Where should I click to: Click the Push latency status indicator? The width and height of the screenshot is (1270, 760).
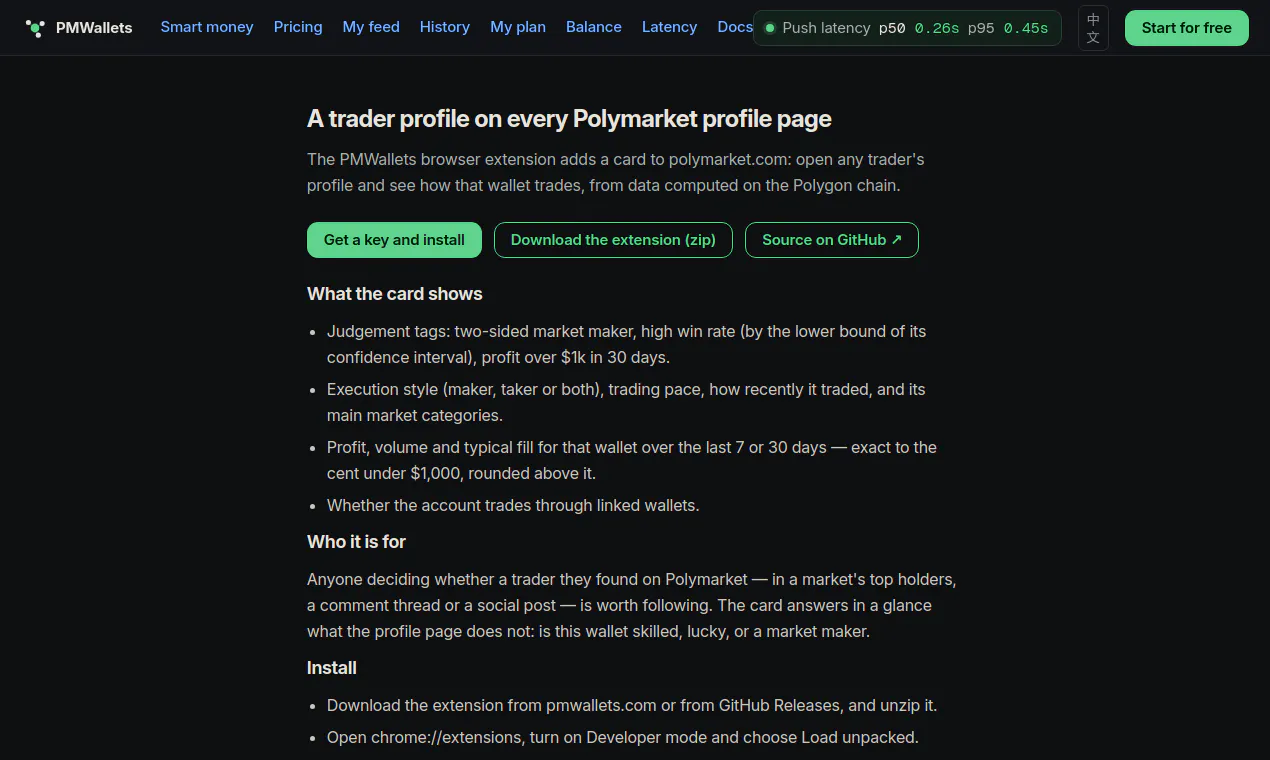tap(907, 28)
